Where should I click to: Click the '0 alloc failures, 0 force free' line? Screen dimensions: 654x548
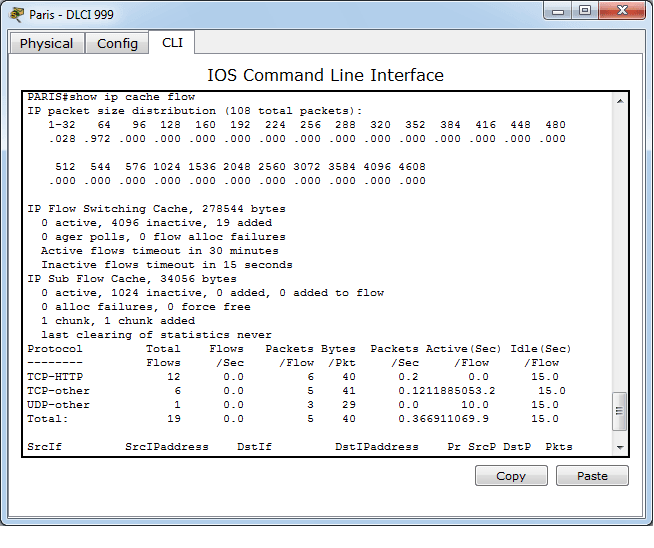tap(146, 307)
